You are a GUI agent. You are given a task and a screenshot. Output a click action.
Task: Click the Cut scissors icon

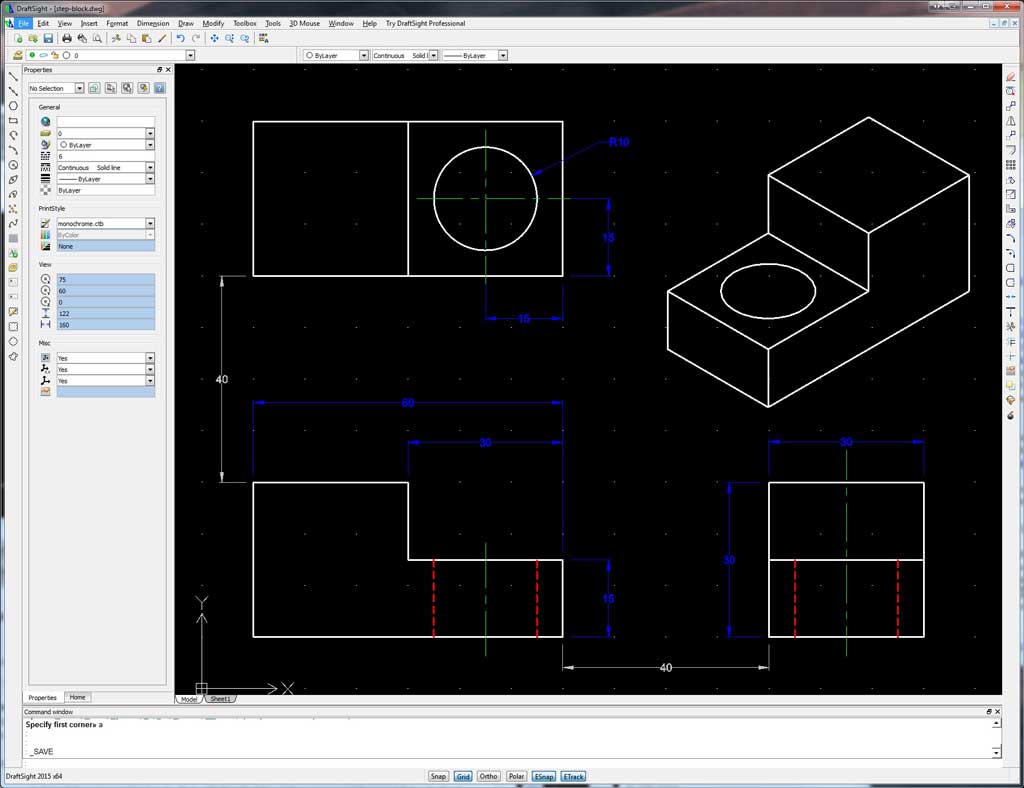tap(116, 39)
